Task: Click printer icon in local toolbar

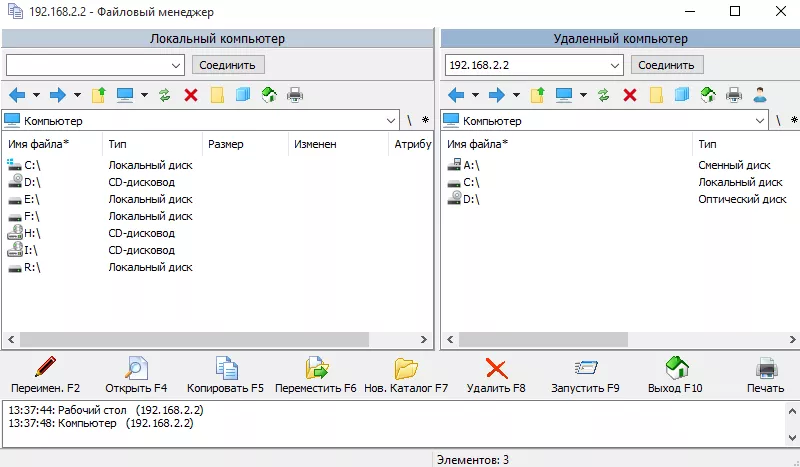Action: (x=295, y=95)
